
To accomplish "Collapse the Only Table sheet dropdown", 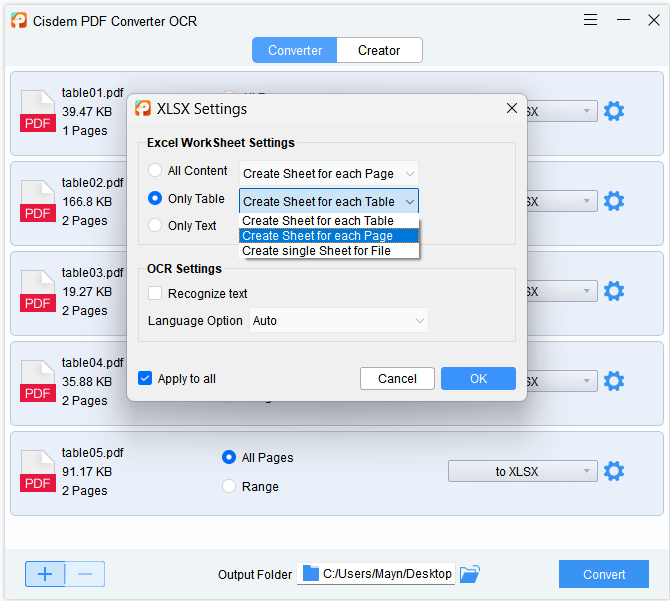I will (329, 201).
